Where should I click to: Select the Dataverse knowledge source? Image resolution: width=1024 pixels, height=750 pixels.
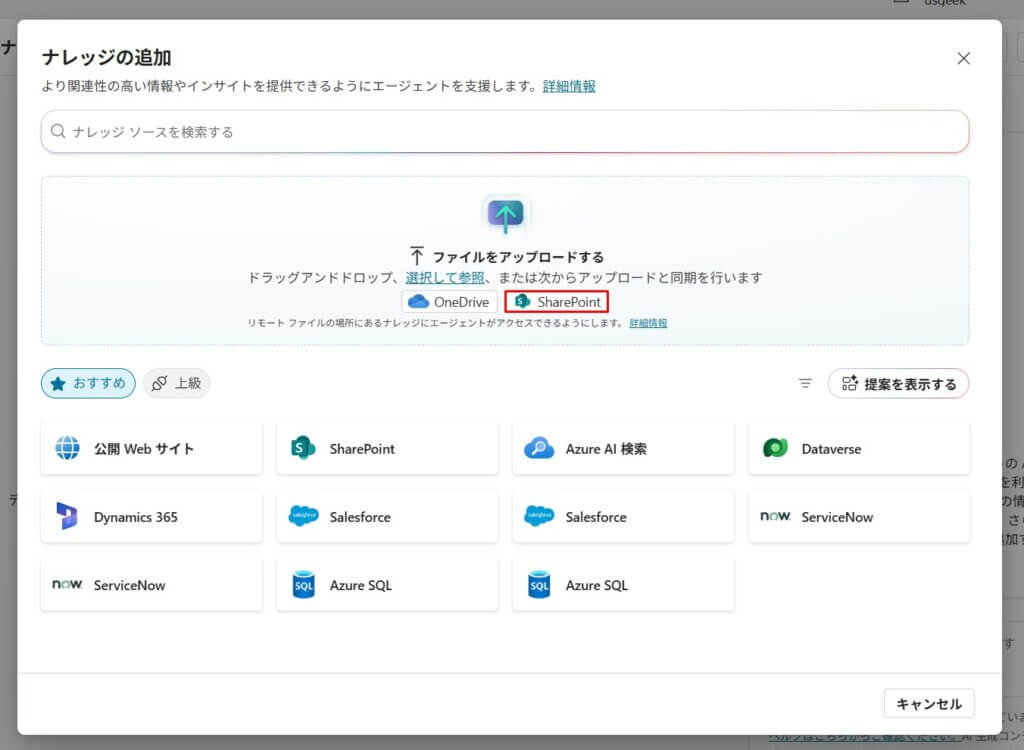click(x=858, y=449)
